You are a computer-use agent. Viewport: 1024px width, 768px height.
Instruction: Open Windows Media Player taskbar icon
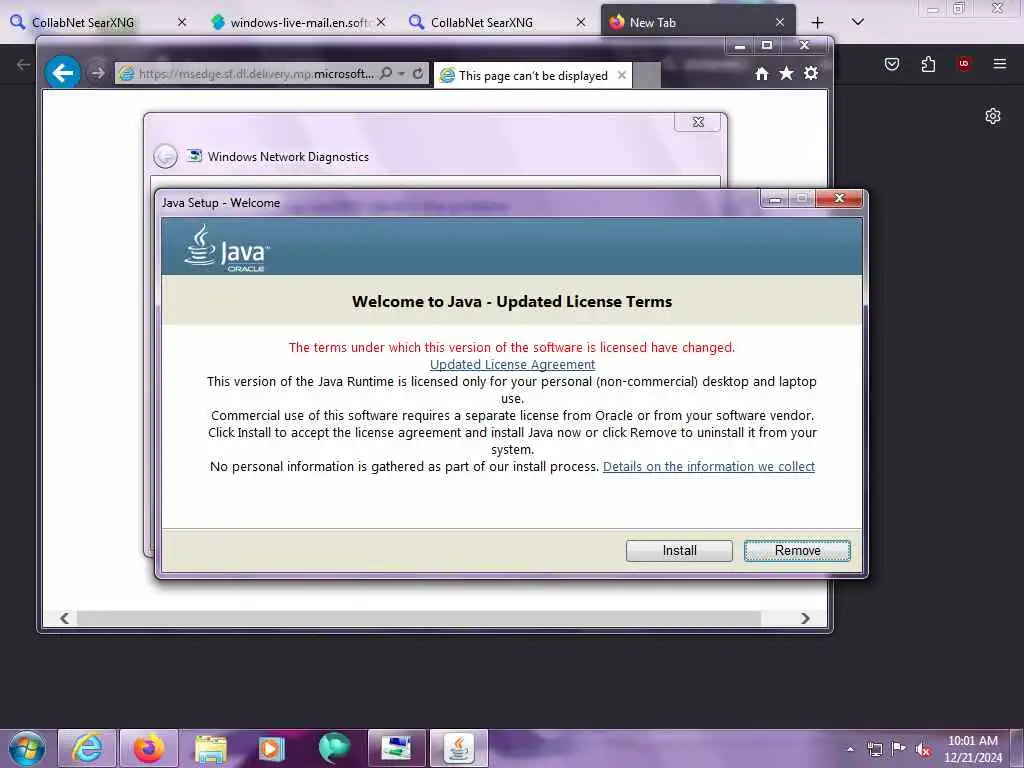pyautogui.click(x=272, y=748)
